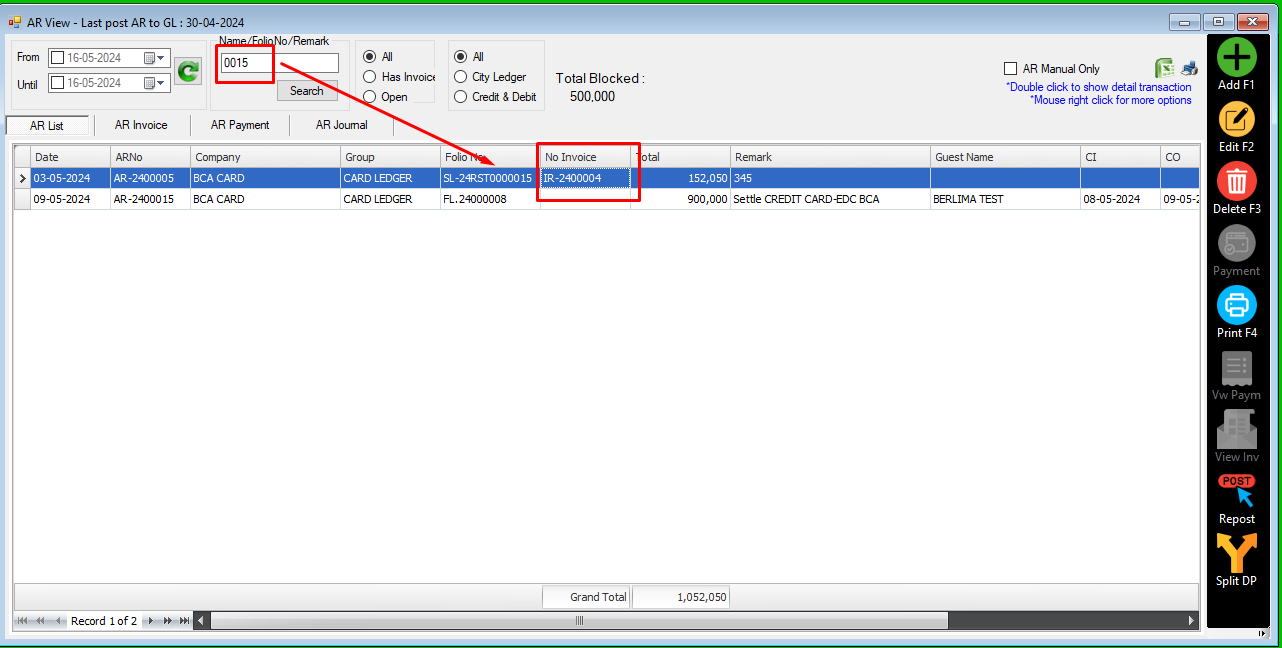Sort by Group column header

pyautogui.click(x=390, y=157)
